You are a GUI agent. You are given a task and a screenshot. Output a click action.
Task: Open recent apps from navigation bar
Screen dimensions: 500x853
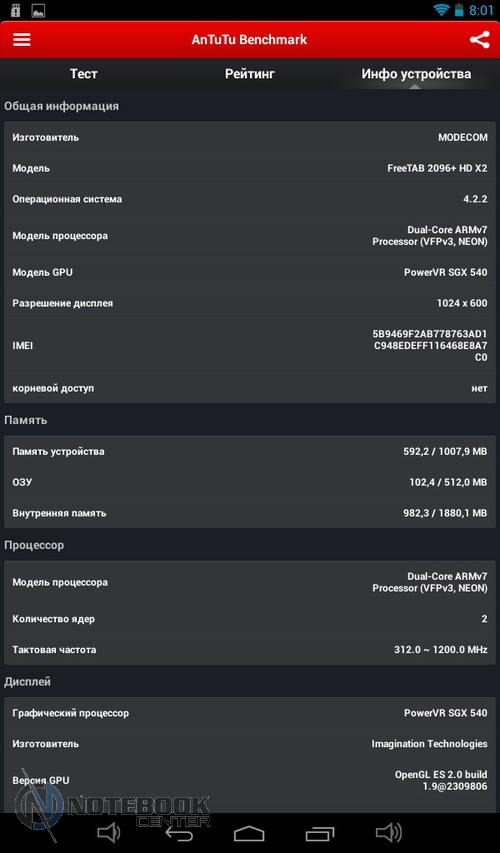click(320, 833)
